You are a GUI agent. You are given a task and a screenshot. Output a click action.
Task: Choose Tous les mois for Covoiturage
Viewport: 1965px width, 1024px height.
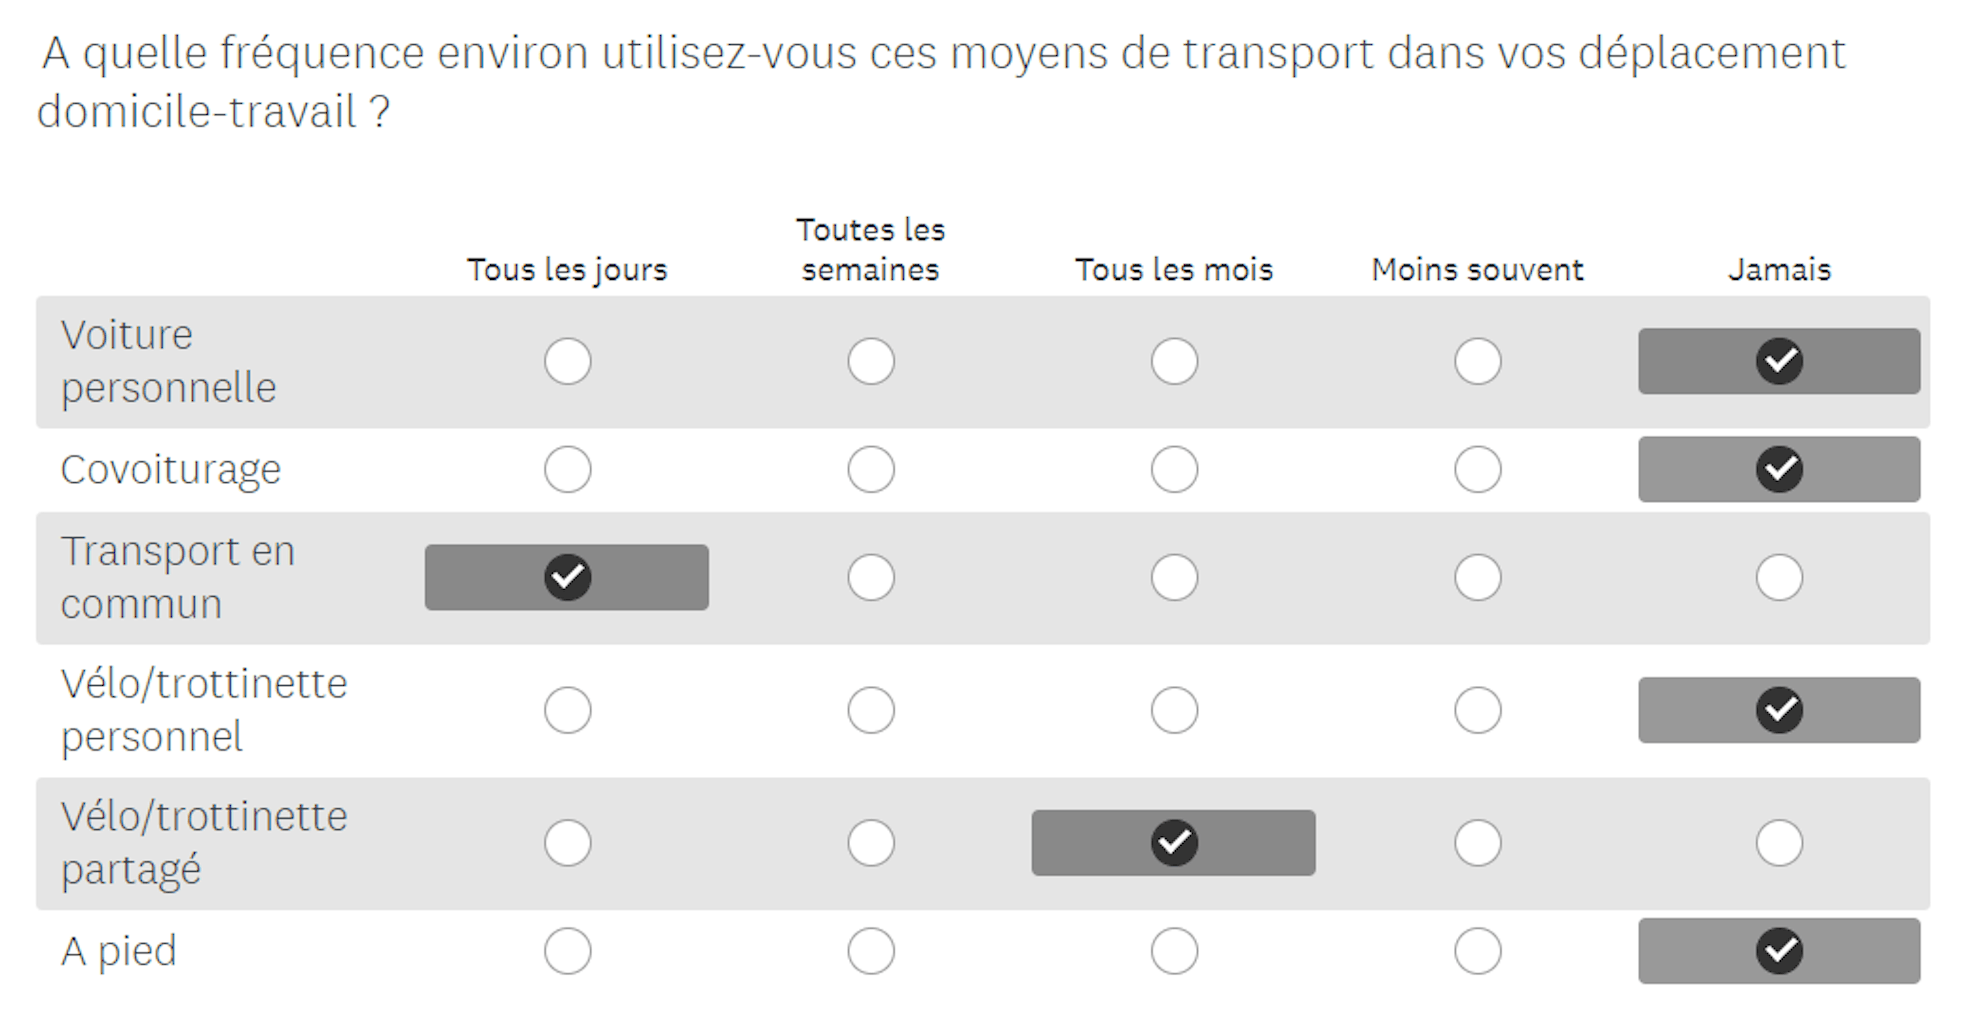pos(1174,469)
